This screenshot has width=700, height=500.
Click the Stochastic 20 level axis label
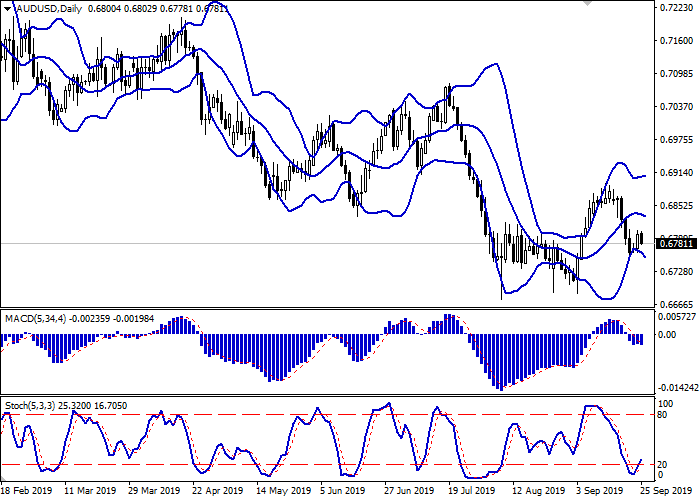(663, 465)
